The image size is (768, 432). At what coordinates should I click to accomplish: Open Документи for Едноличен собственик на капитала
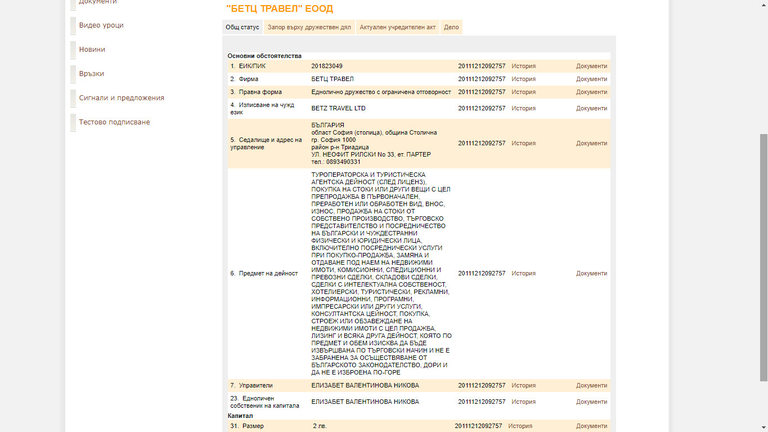(x=591, y=401)
